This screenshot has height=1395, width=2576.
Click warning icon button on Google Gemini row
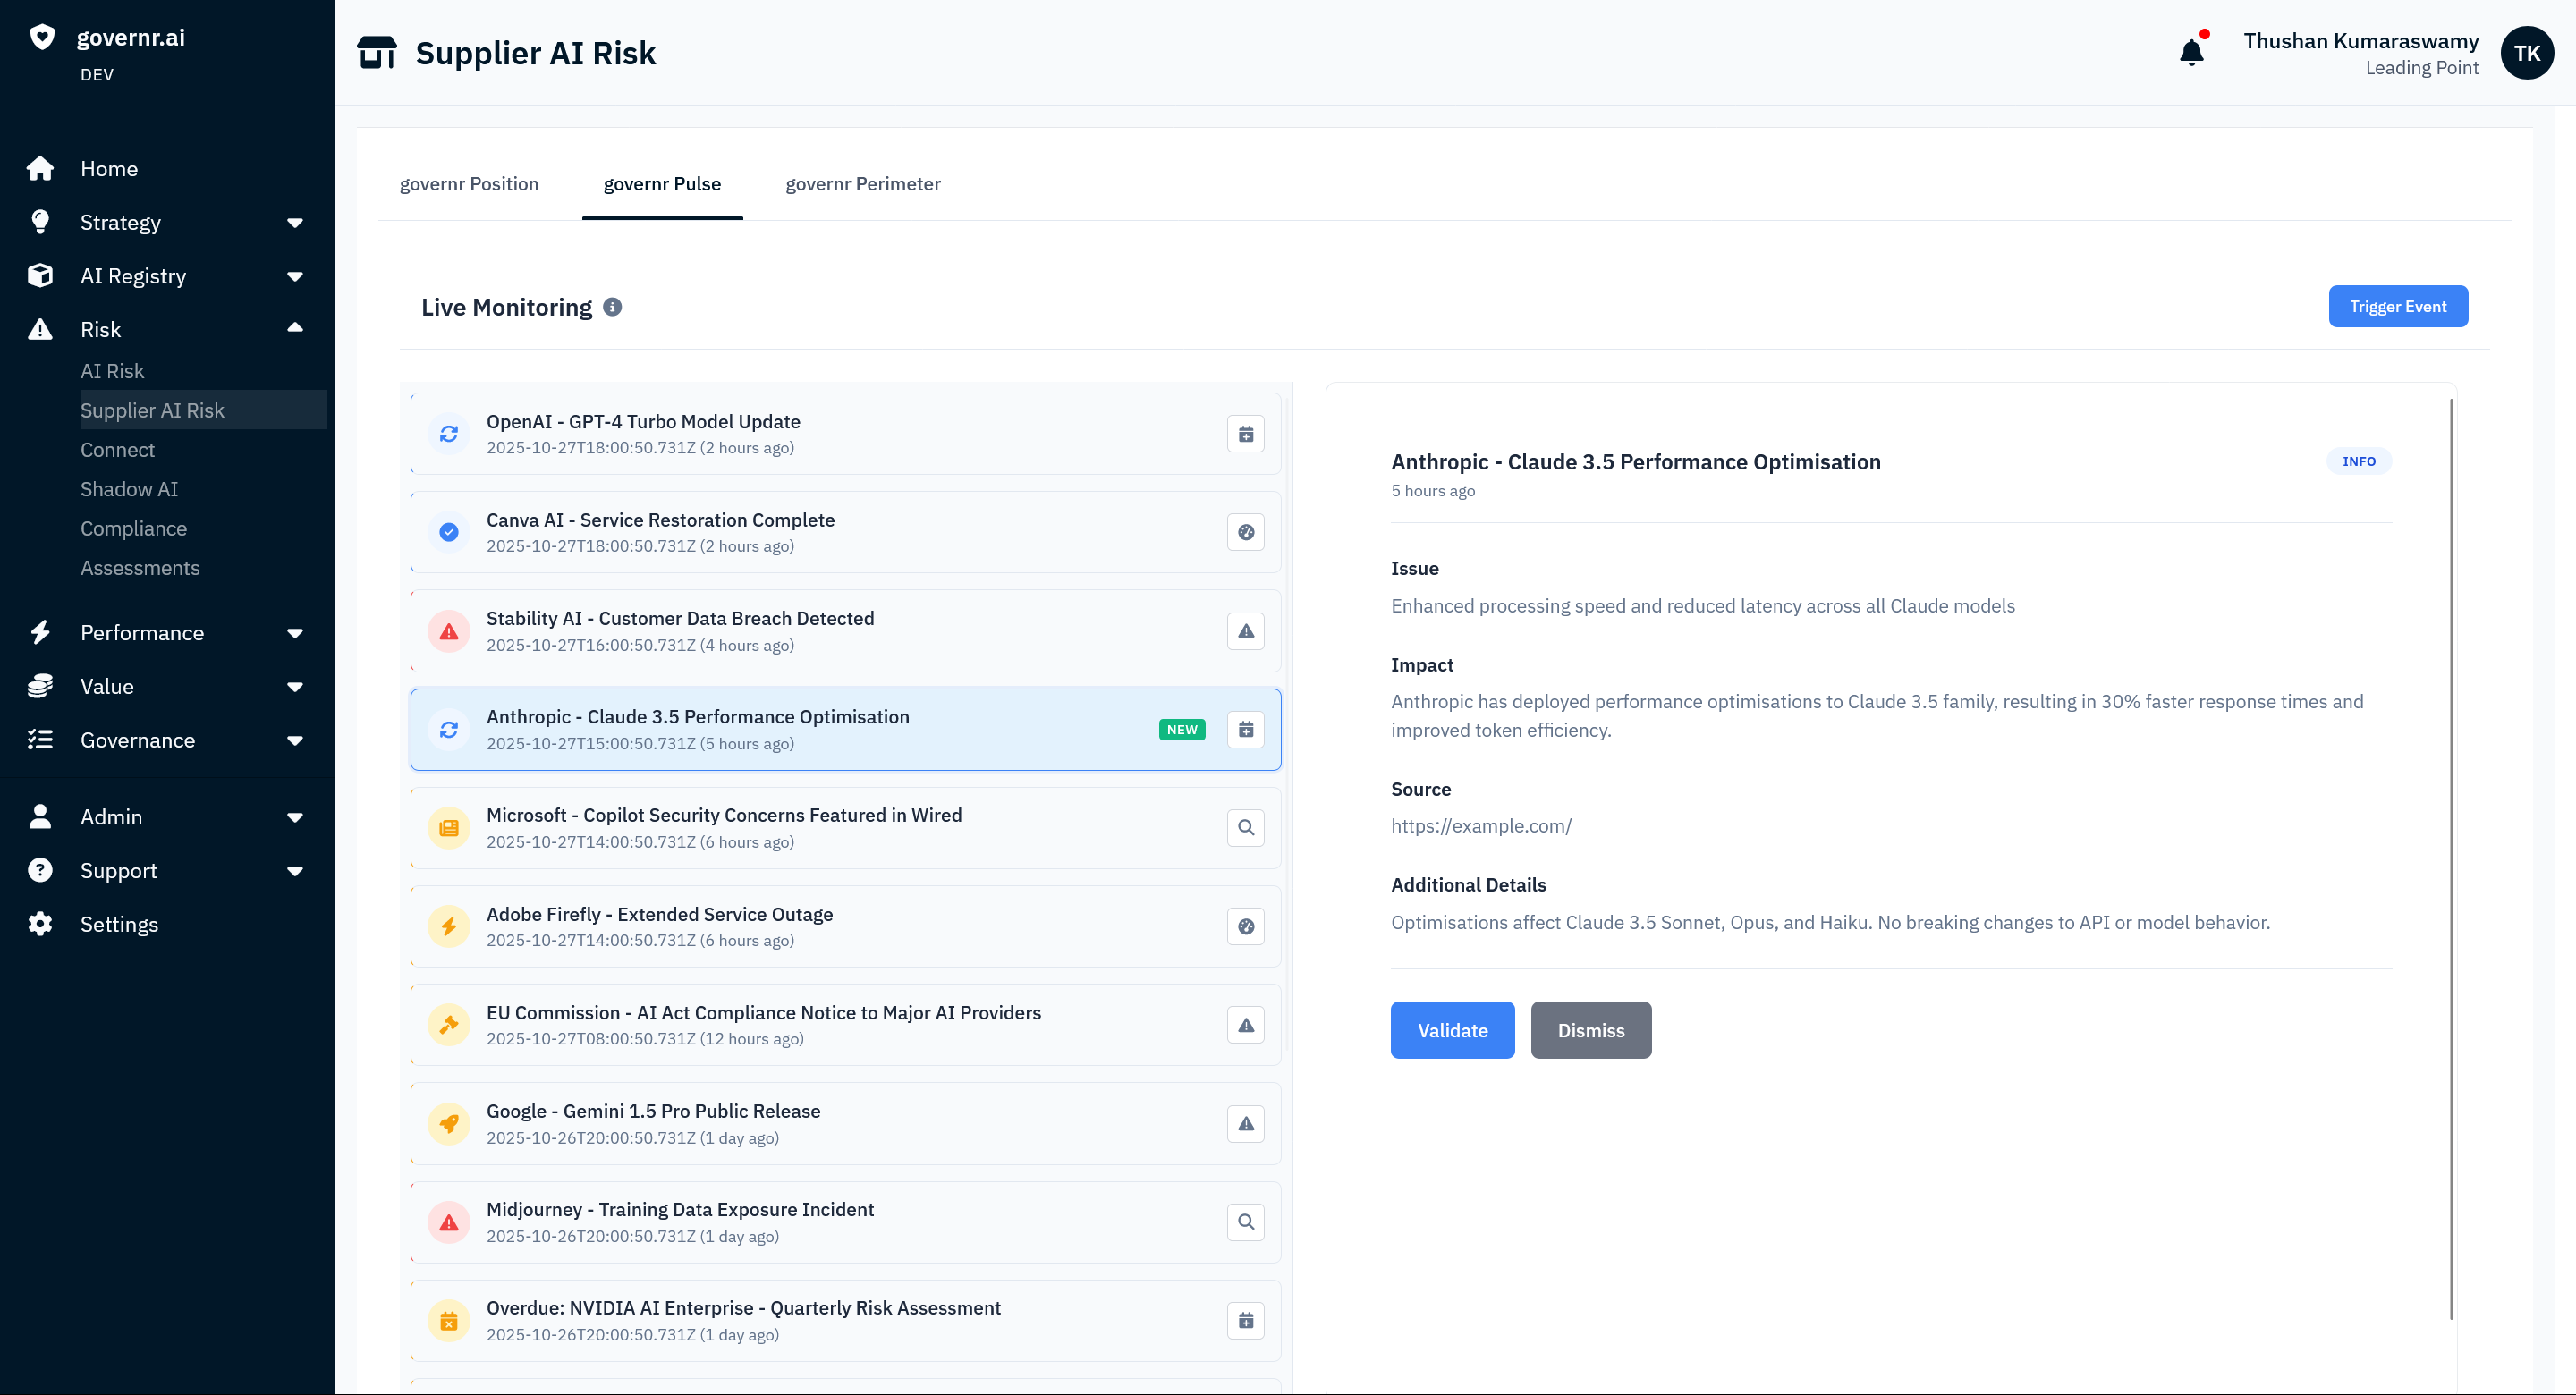(x=1245, y=1124)
